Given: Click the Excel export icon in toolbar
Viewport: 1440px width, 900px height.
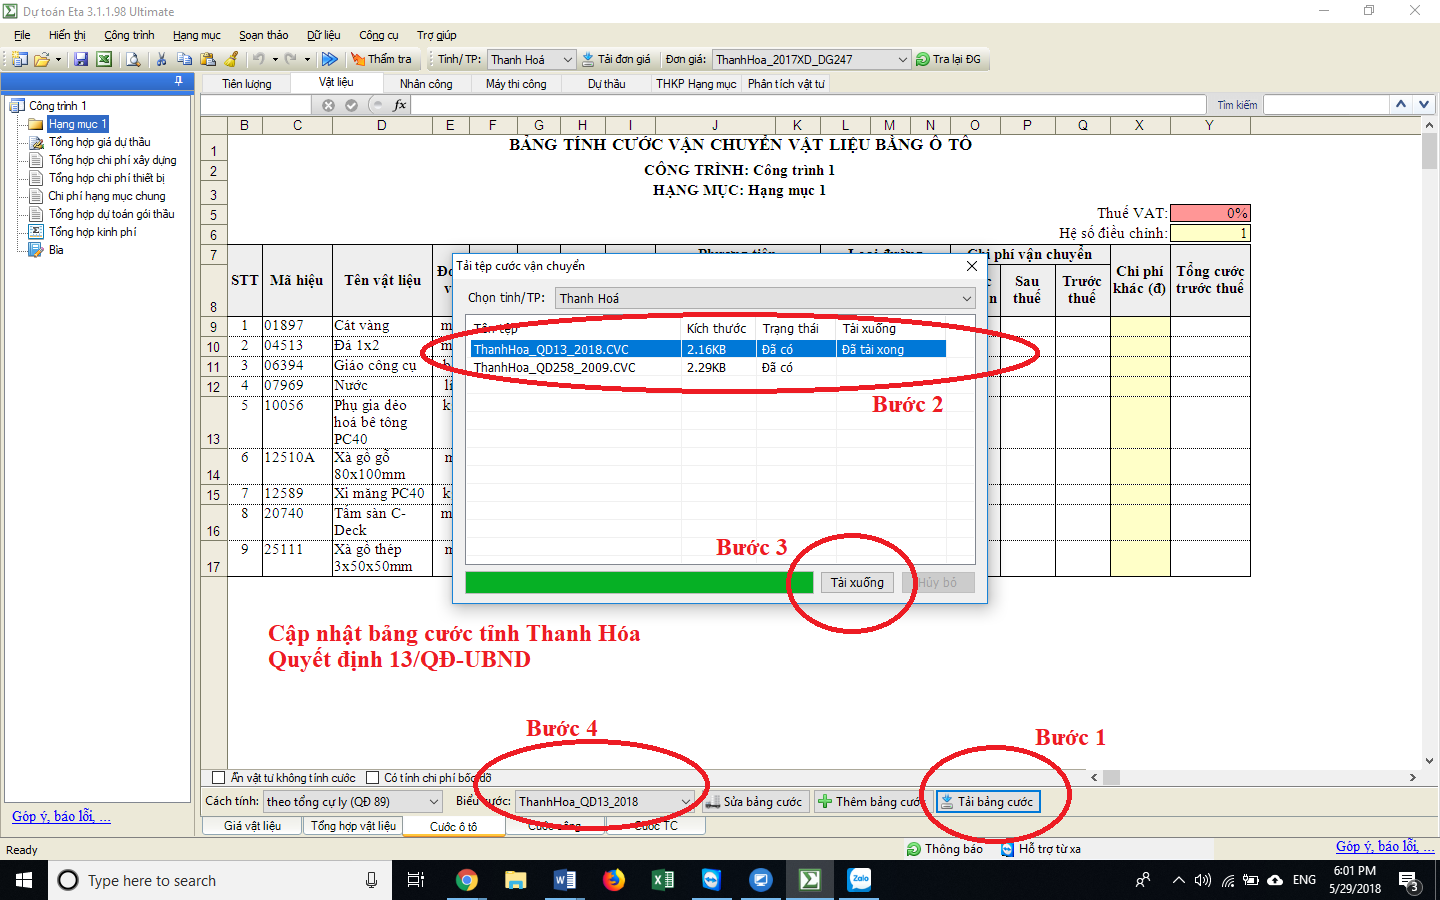Looking at the screenshot, I should [103, 60].
